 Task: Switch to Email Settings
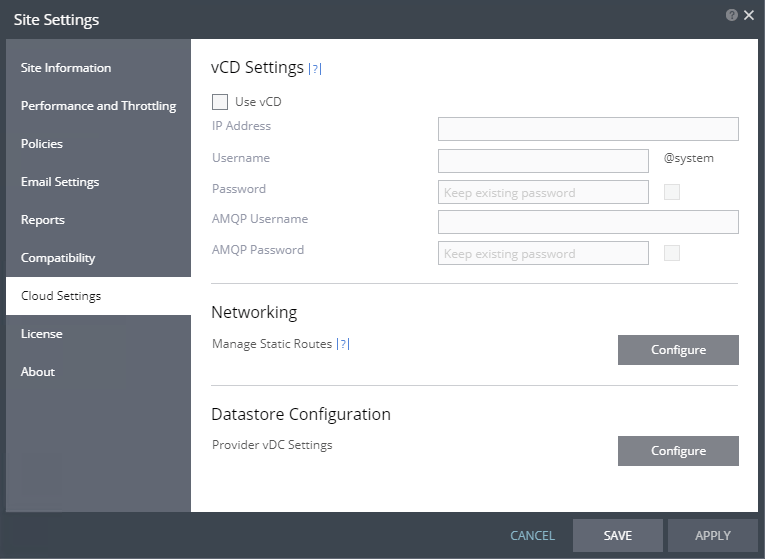(98, 182)
